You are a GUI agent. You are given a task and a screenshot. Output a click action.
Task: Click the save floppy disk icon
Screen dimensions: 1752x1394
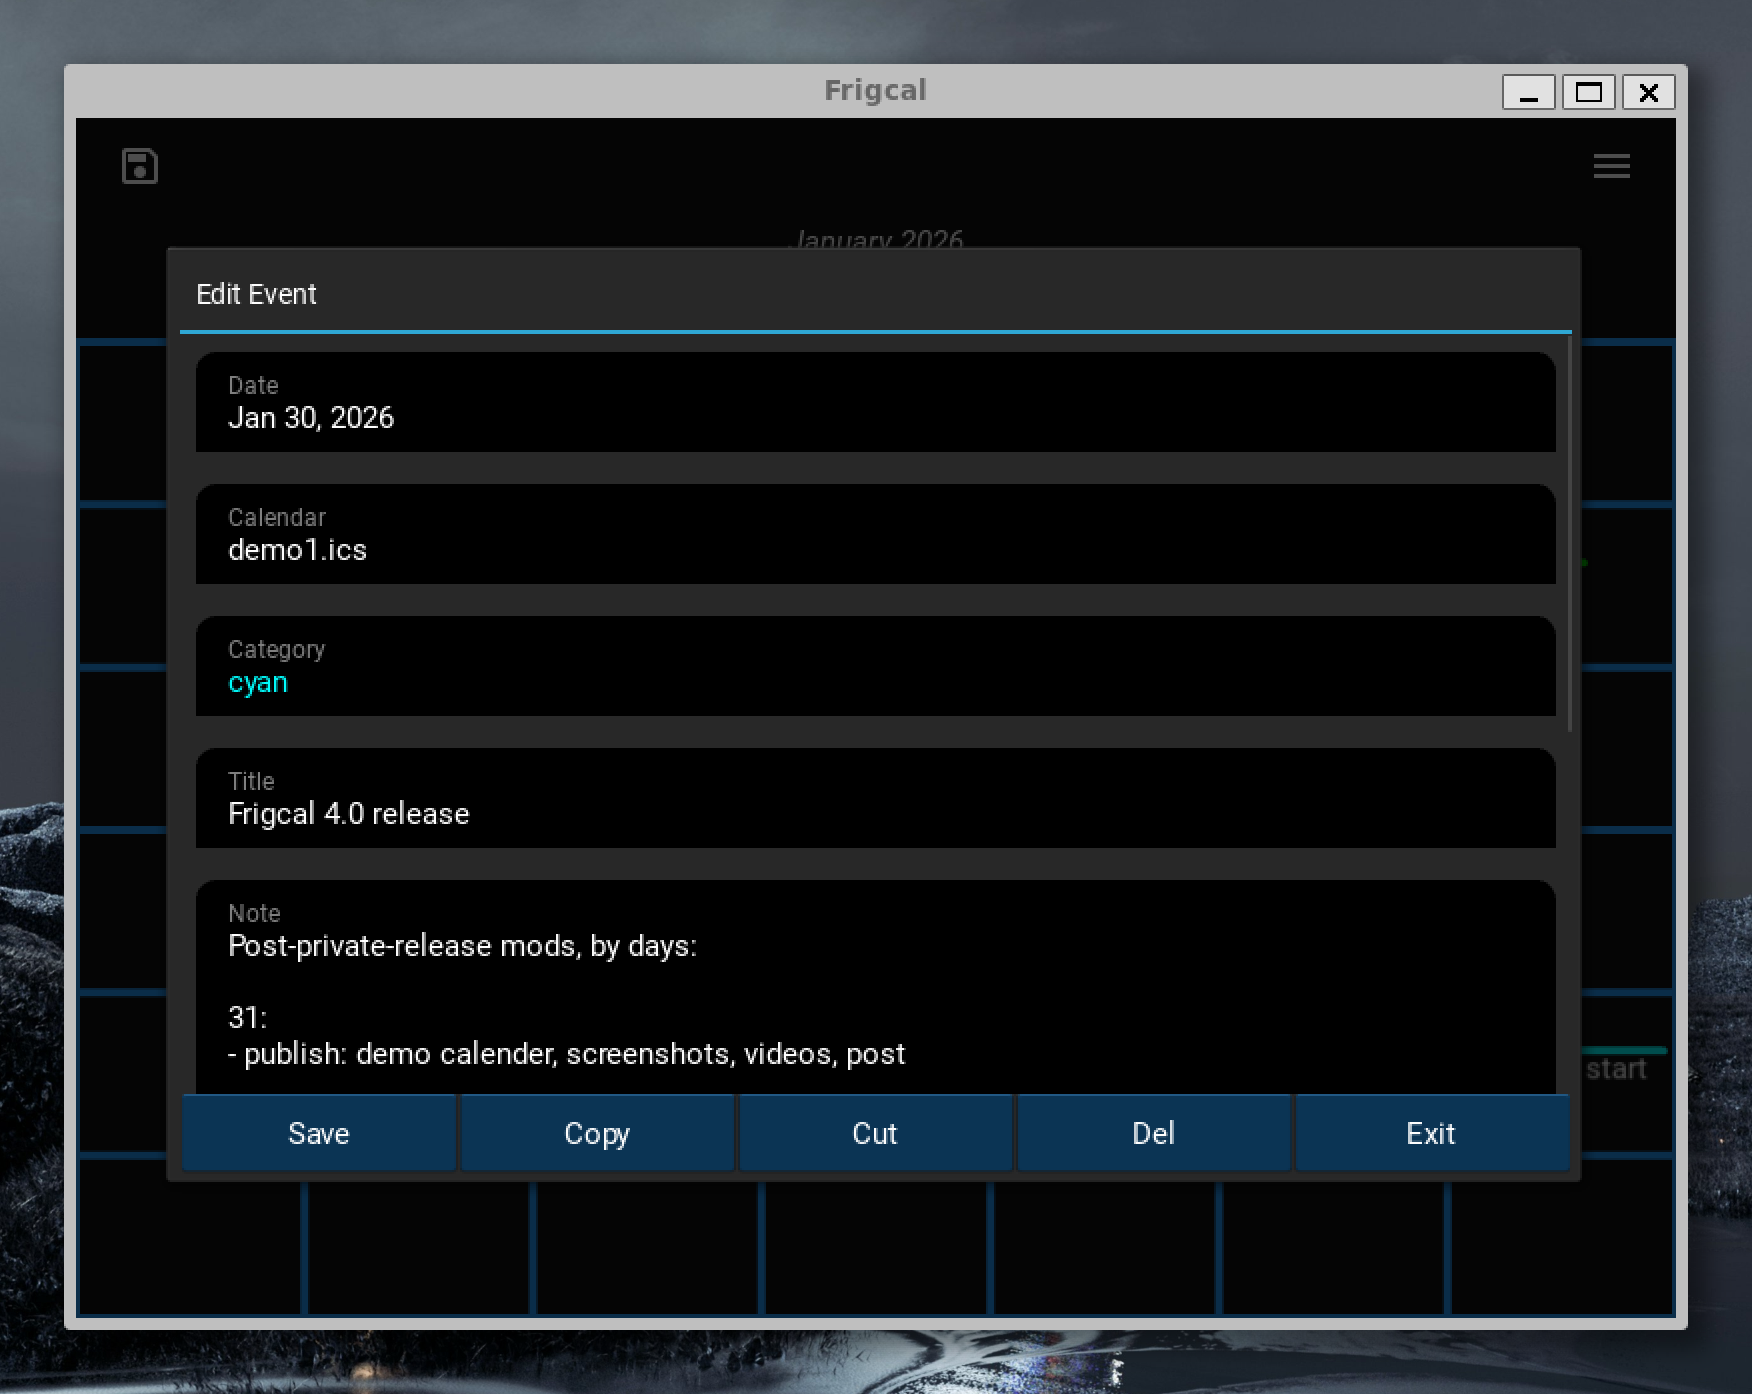140,166
